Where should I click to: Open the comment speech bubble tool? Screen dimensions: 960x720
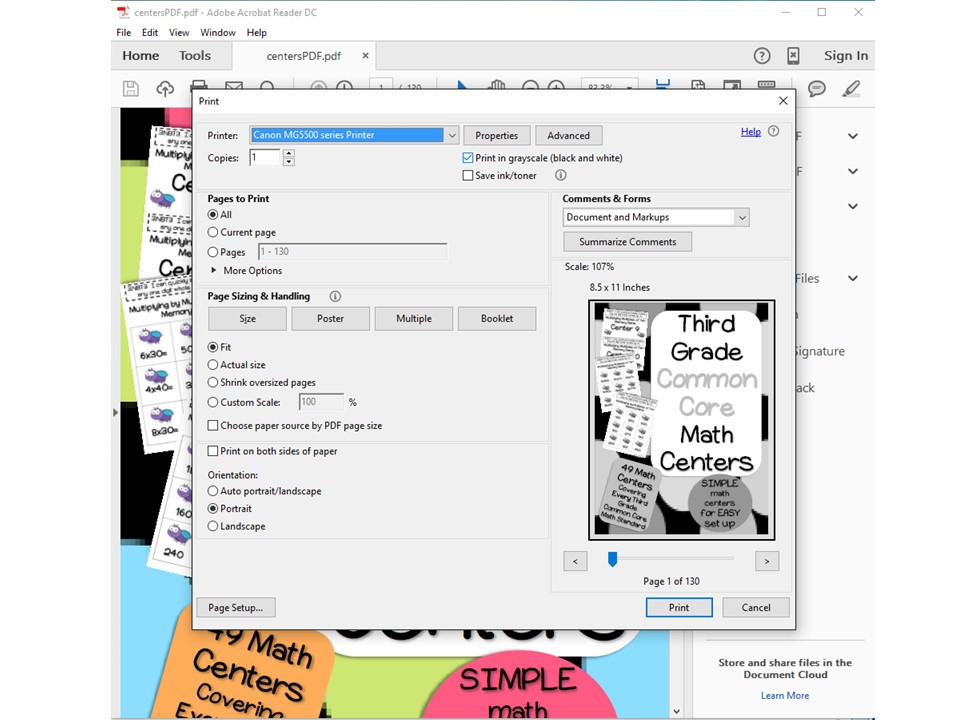coord(817,89)
